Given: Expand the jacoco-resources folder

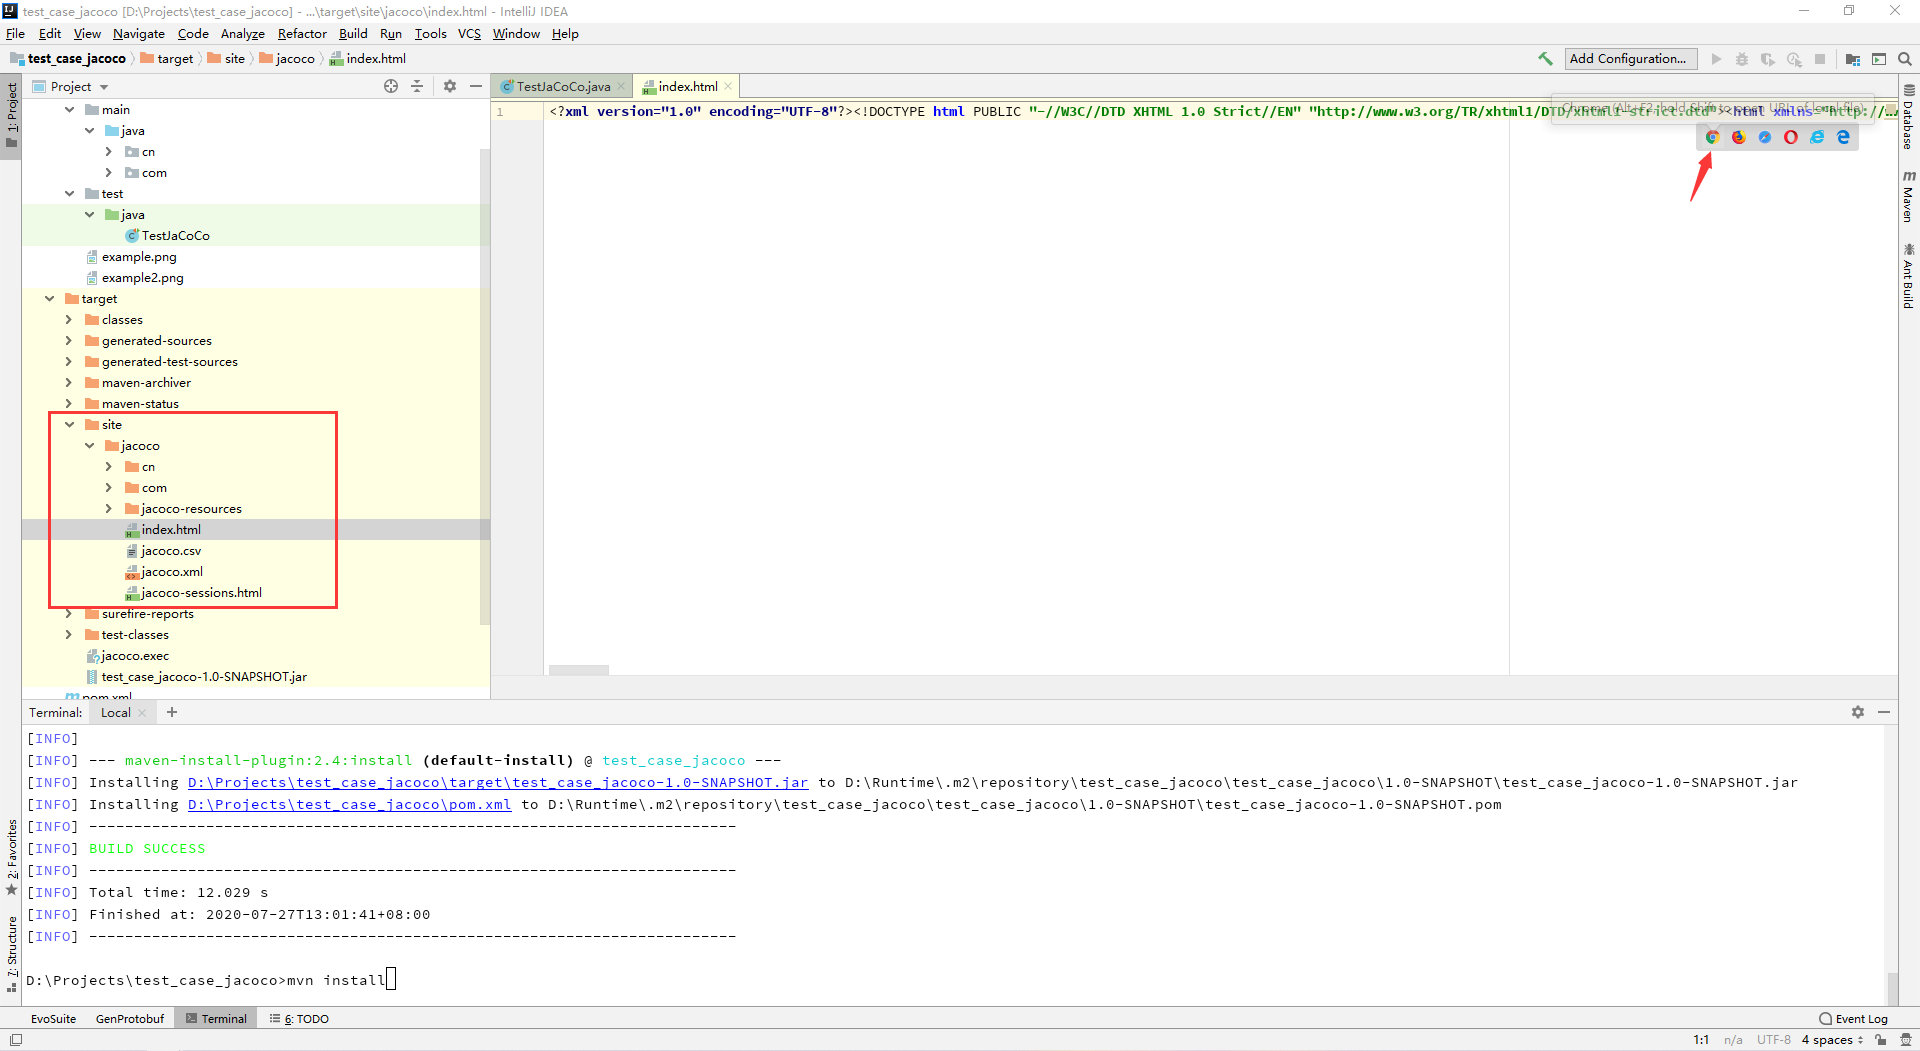Looking at the screenshot, I should [109, 509].
